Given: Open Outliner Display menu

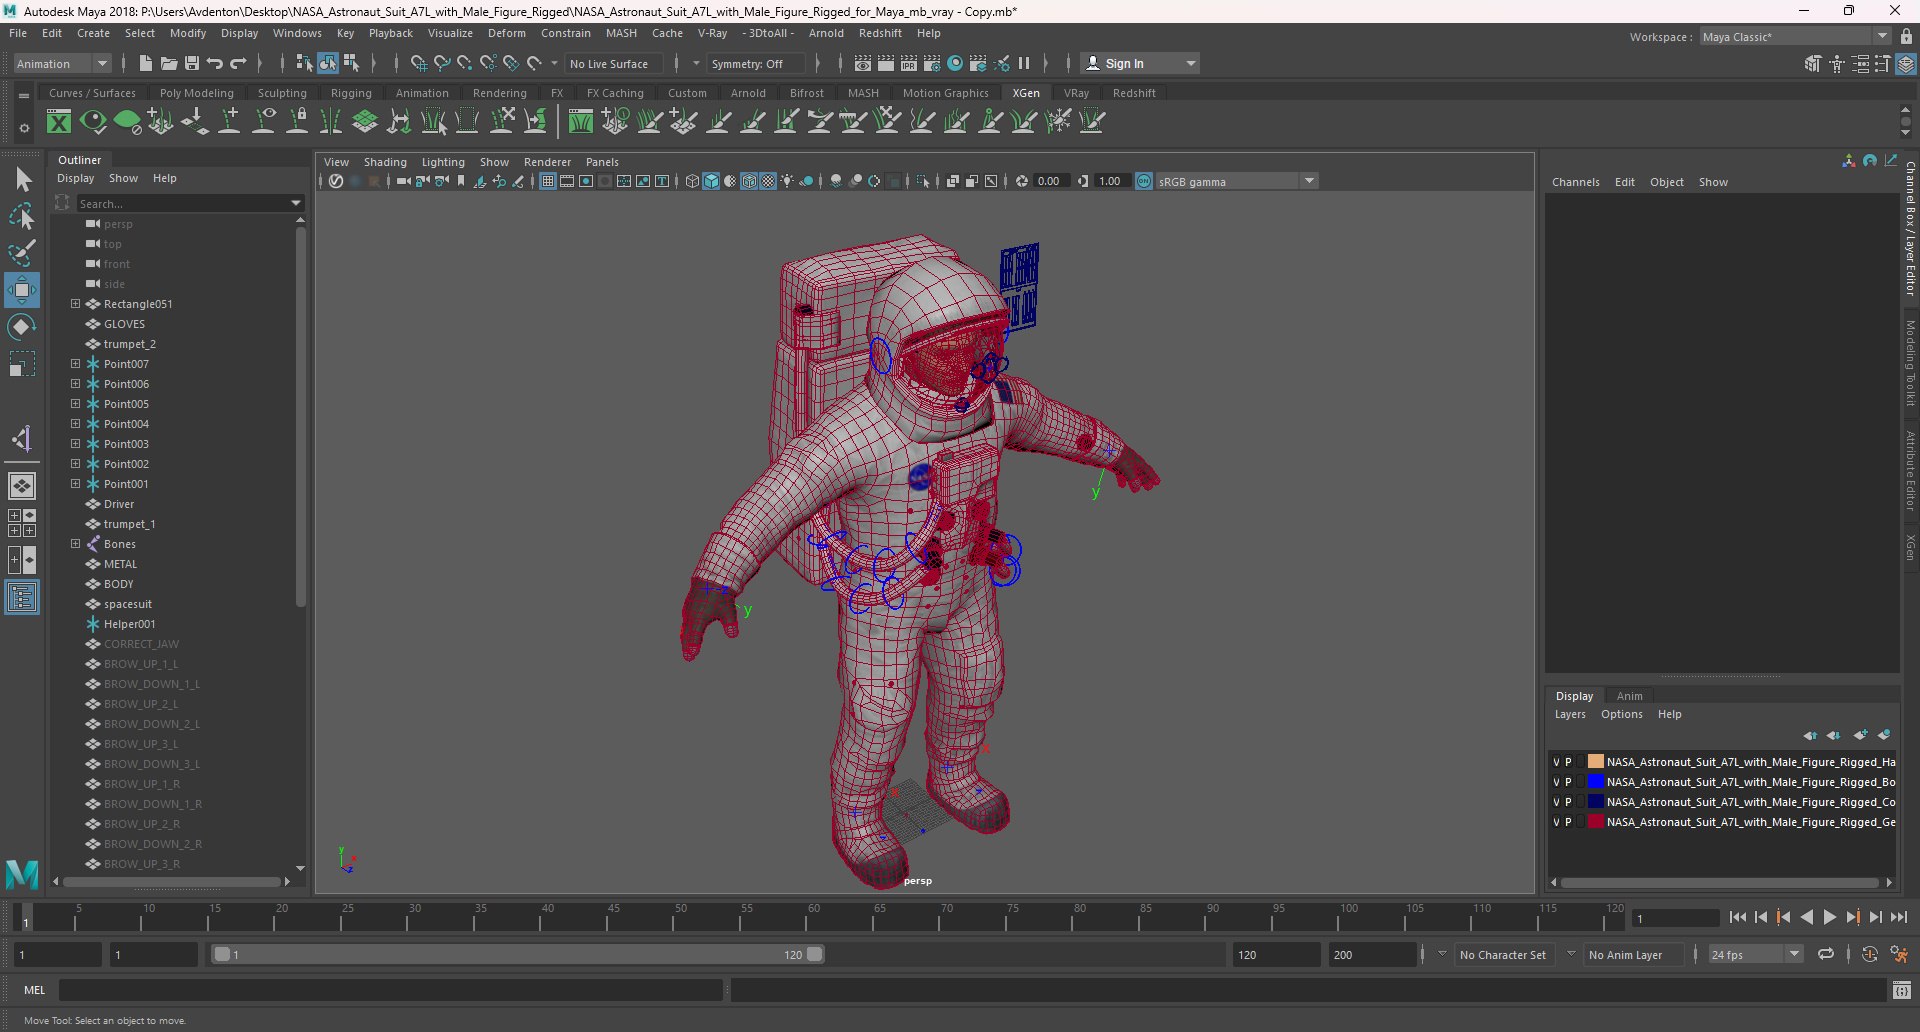Looking at the screenshot, I should click(75, 178).
